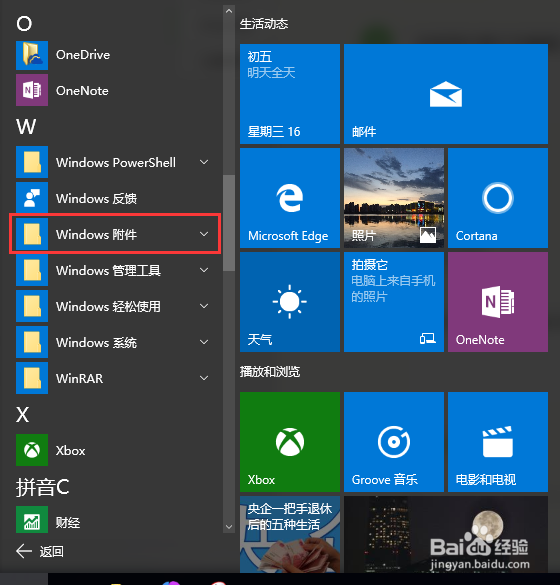Viewport: 560px width, 585px height.
Task: Click the letter O group header
Action: point(24,24)
